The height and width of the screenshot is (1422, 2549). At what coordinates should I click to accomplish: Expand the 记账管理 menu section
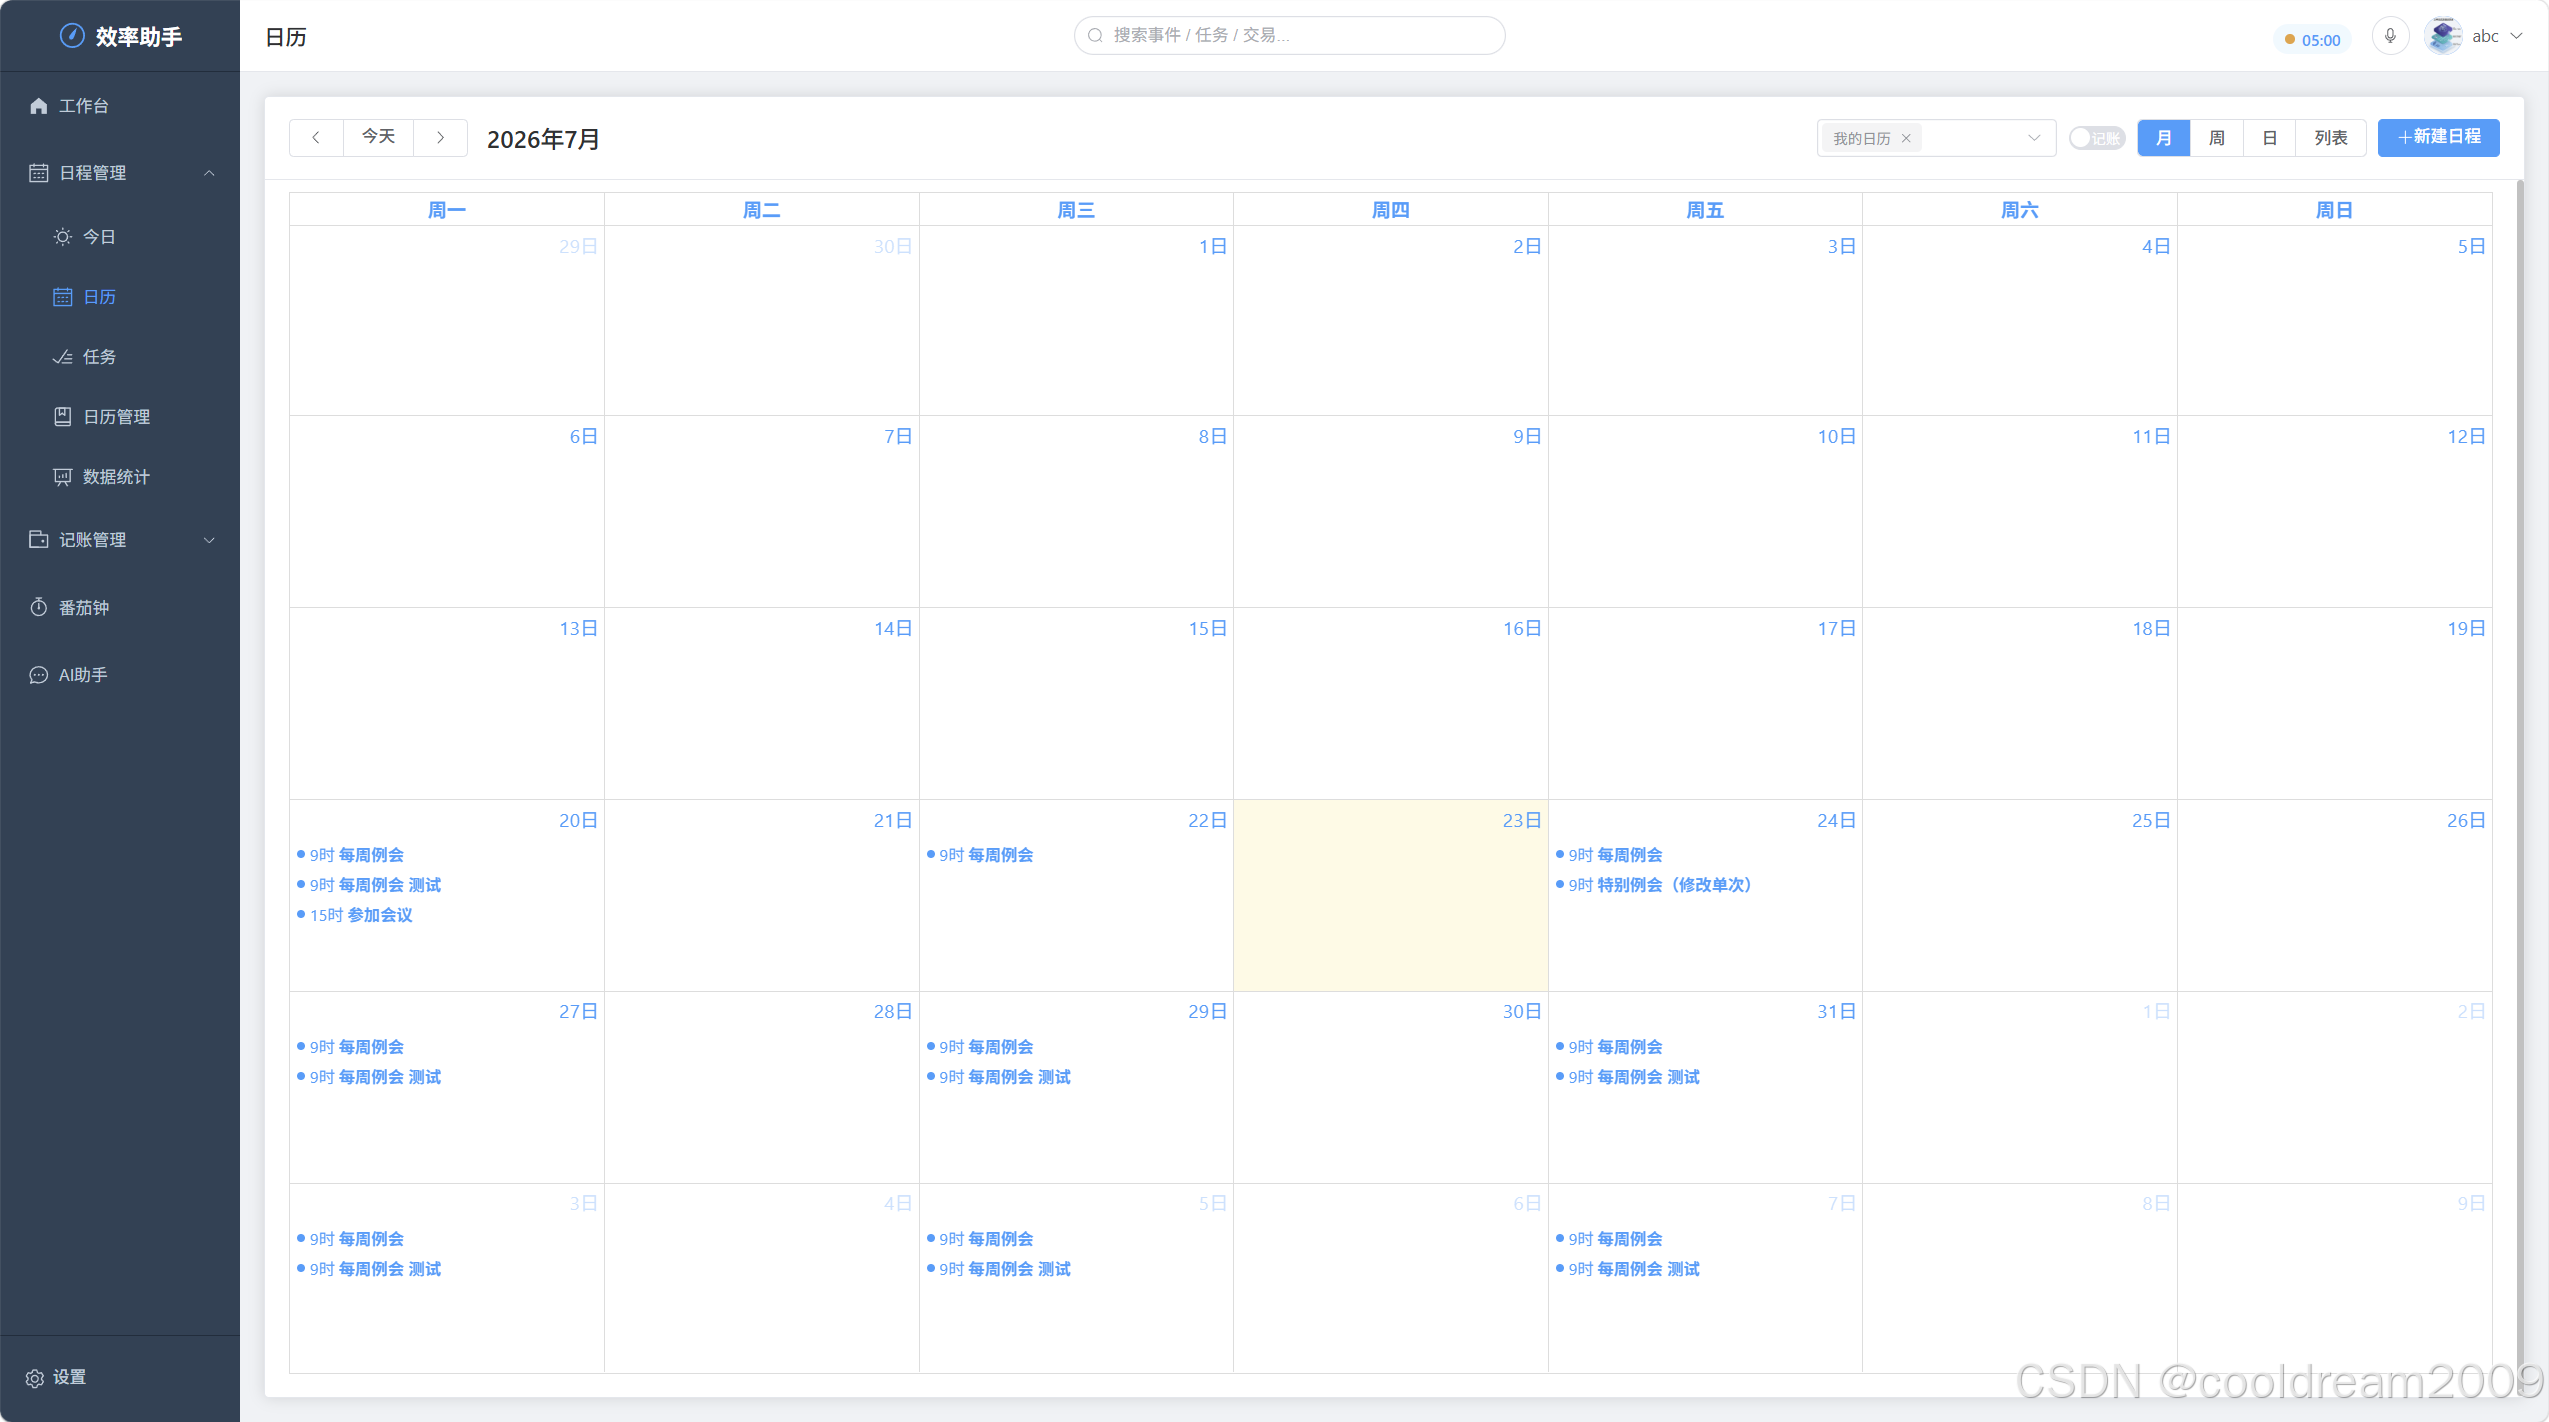(209, 540)
